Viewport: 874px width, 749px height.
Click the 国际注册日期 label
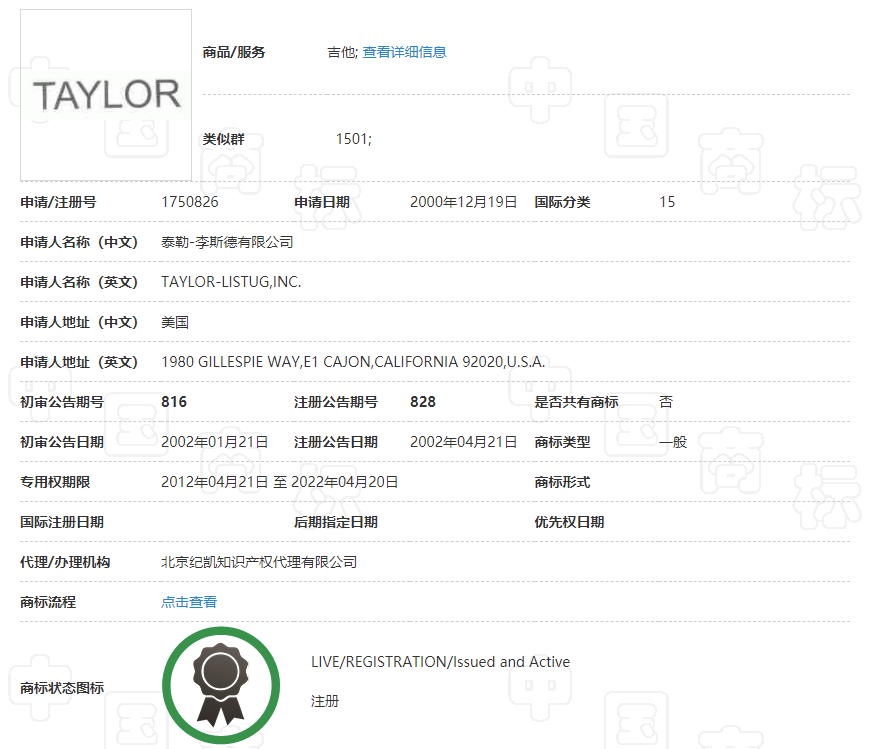(62, 522)
